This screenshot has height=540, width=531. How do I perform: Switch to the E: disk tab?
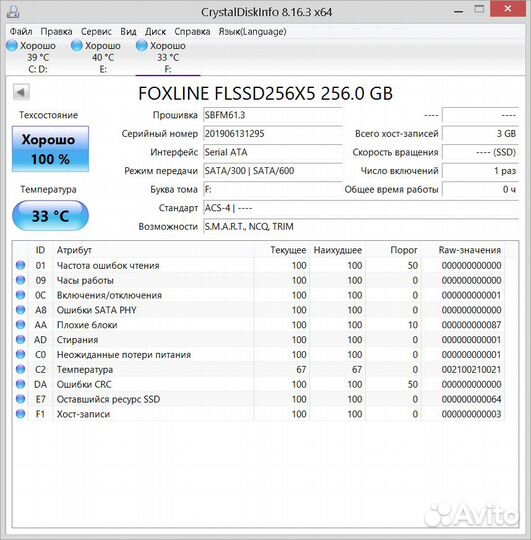(103, 57)
